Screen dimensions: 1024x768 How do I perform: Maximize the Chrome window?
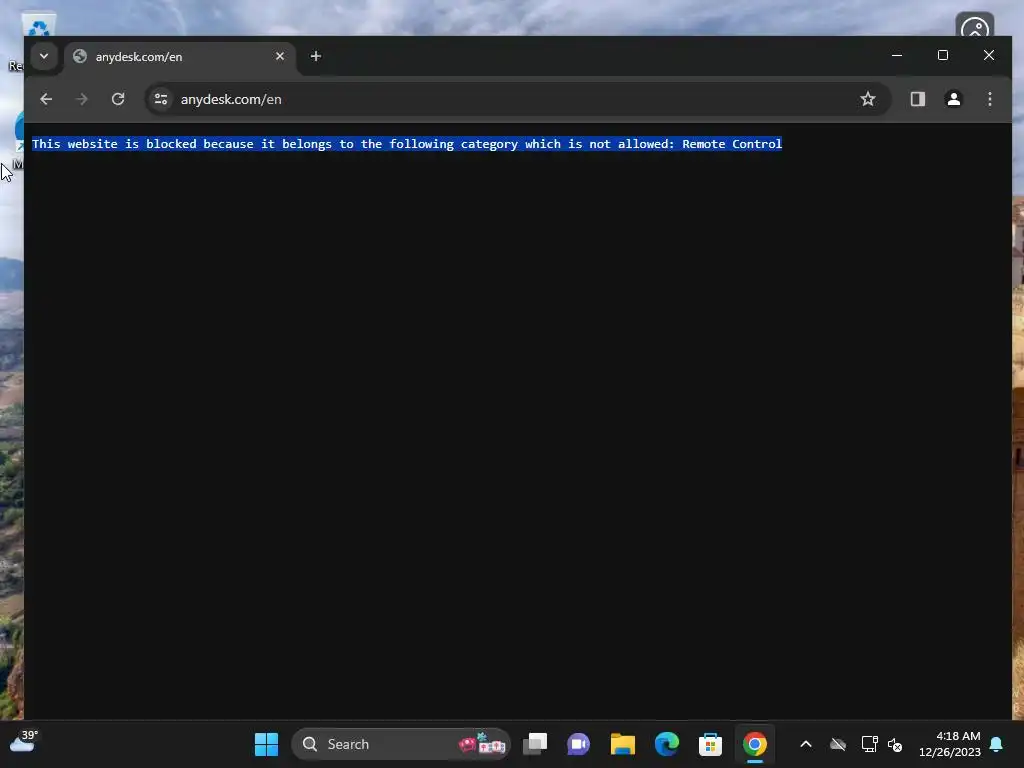coord(942,56)
